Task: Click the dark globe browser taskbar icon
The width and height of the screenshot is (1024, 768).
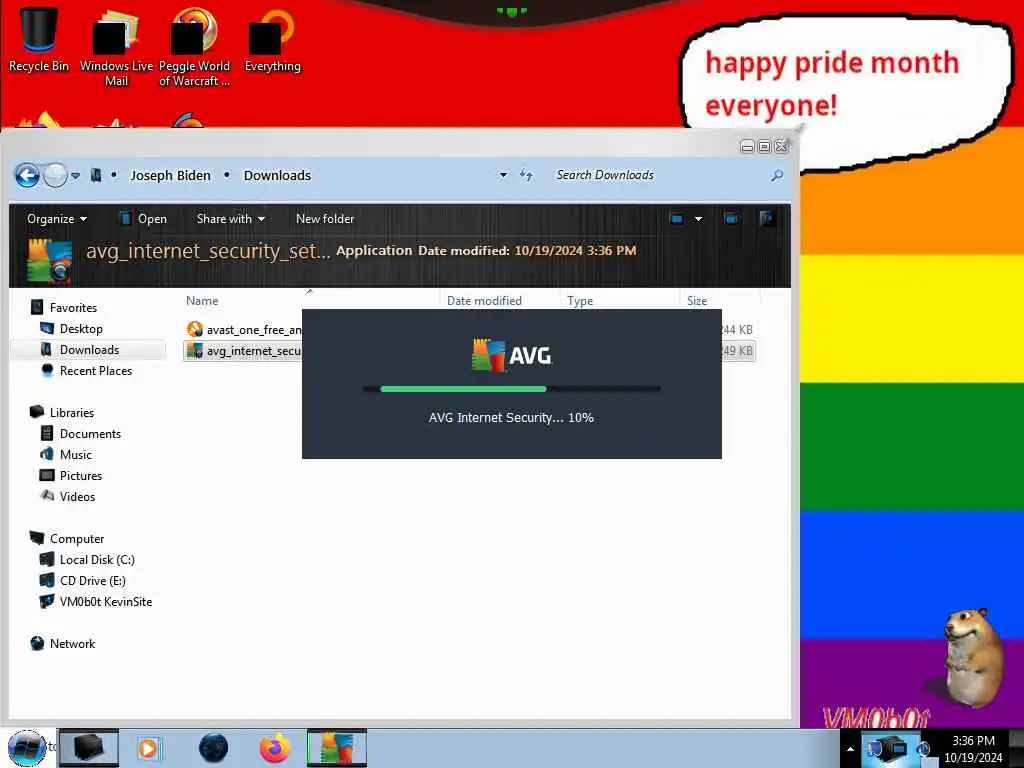Action: coord(214,748)
